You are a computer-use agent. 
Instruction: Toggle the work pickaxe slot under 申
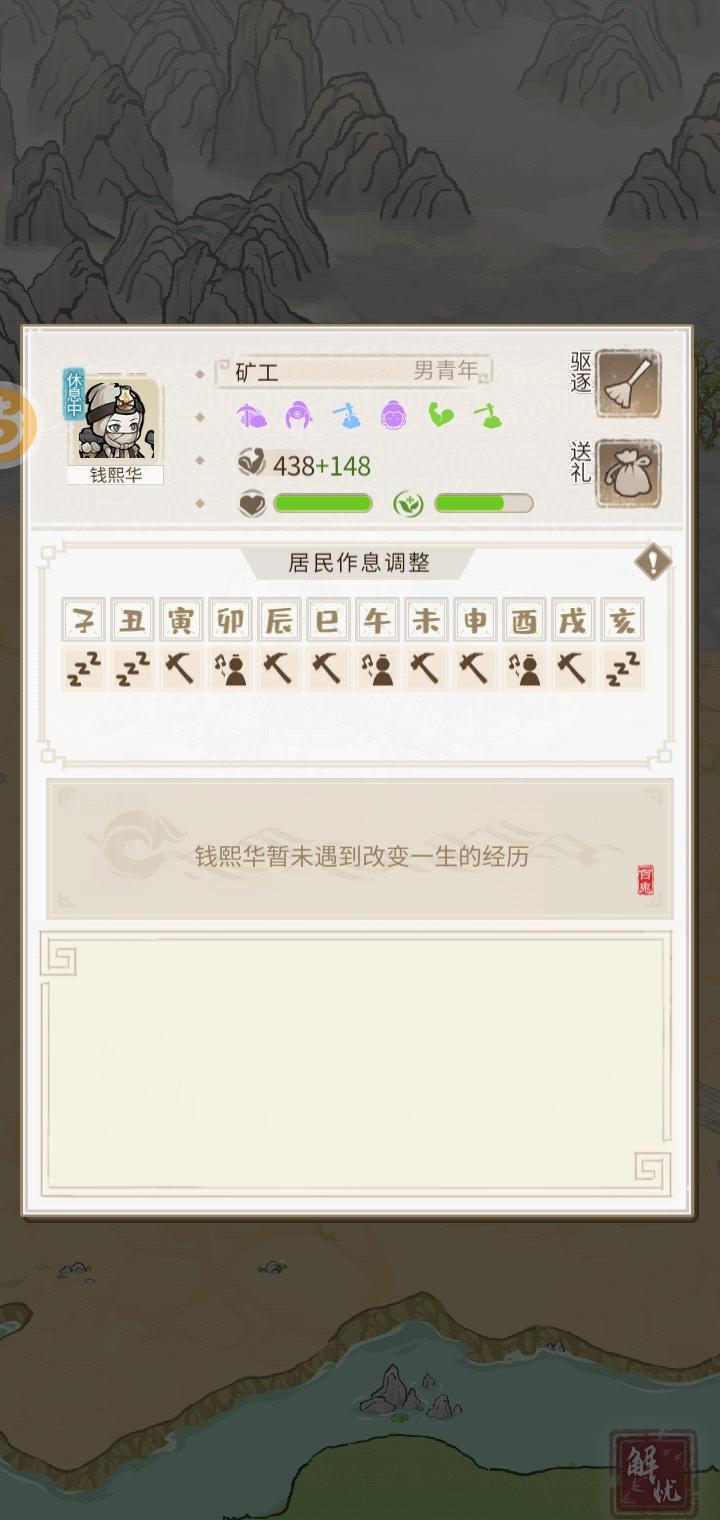point(475,669)
